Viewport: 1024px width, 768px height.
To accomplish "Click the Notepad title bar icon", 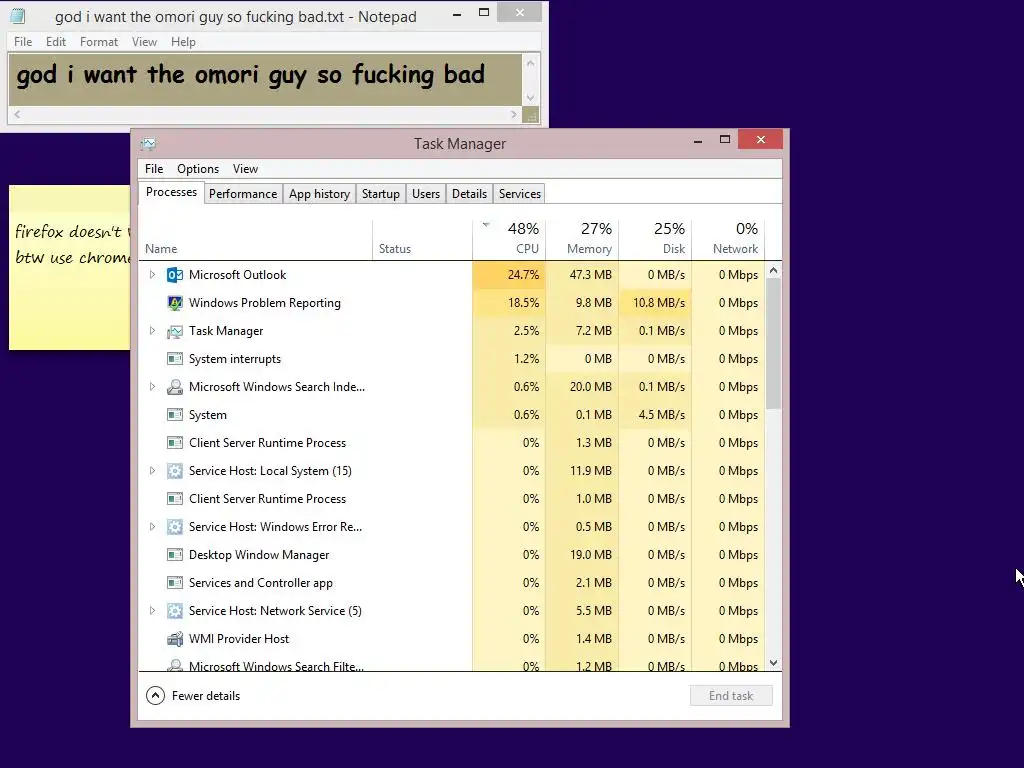I will click(18, 16).
